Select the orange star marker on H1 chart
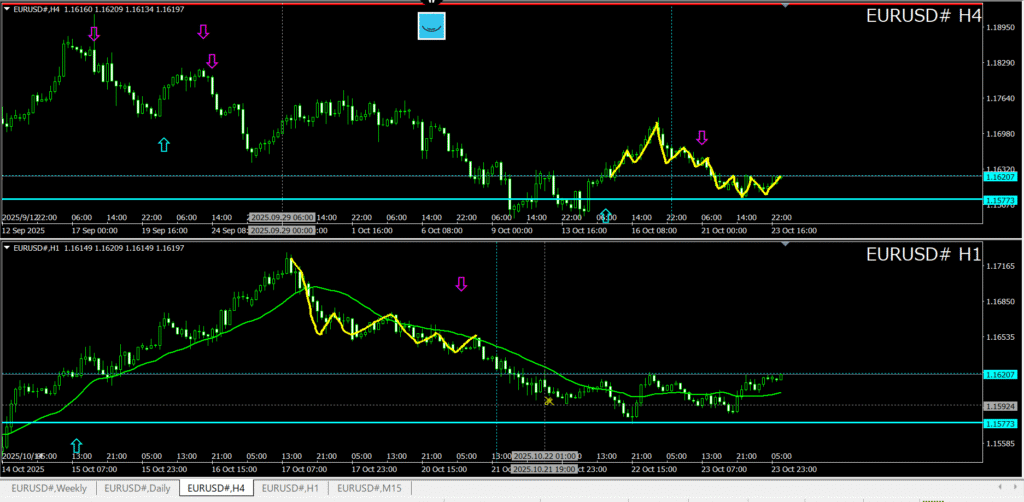 (548, 401)
